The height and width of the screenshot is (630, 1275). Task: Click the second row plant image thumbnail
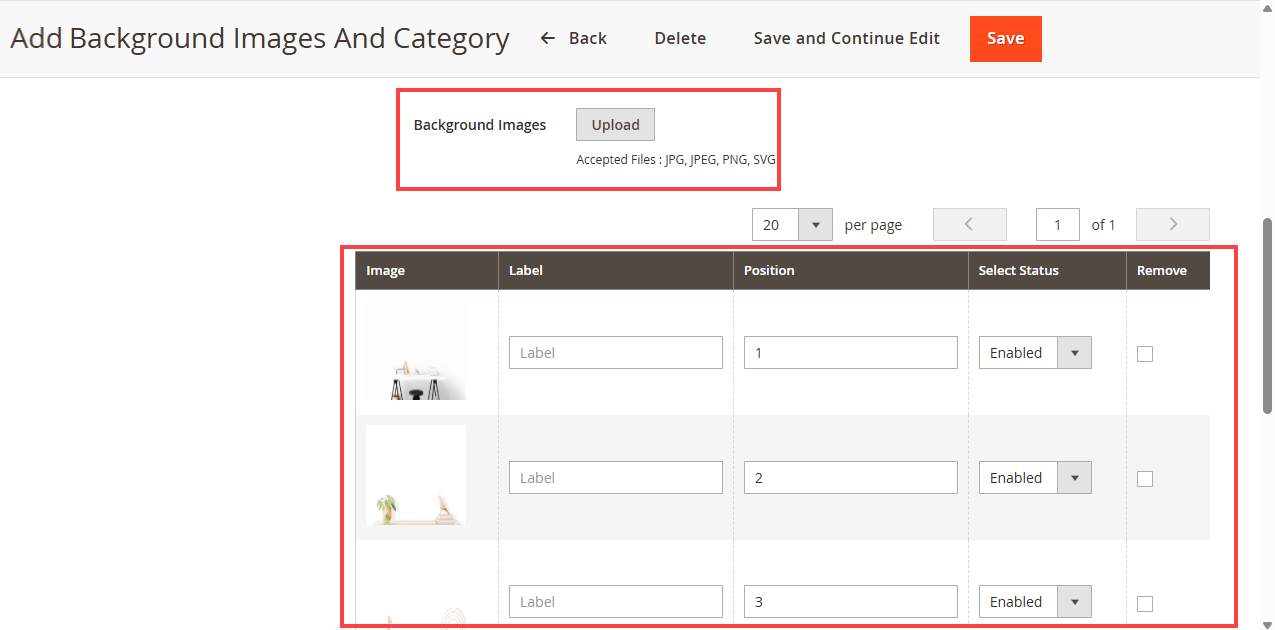(416, 475)
